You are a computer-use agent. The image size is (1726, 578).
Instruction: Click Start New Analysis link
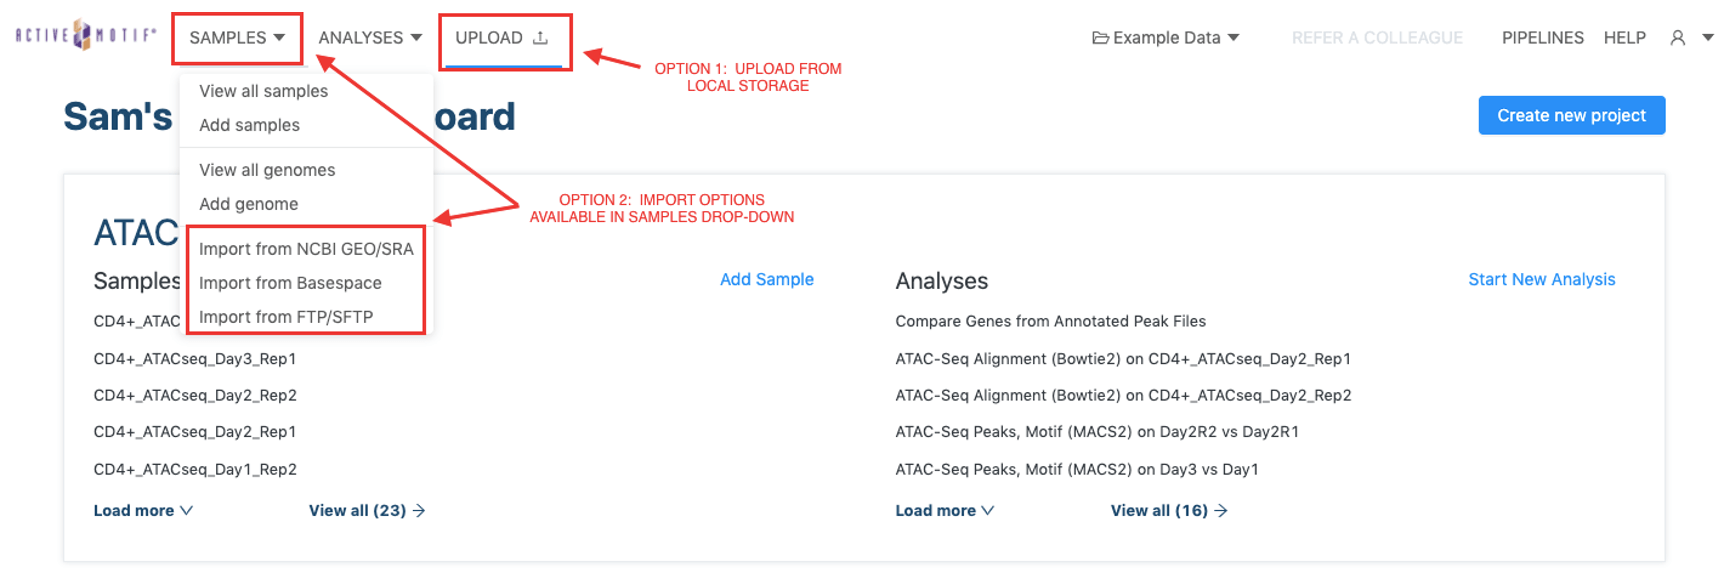point(1541,279)
